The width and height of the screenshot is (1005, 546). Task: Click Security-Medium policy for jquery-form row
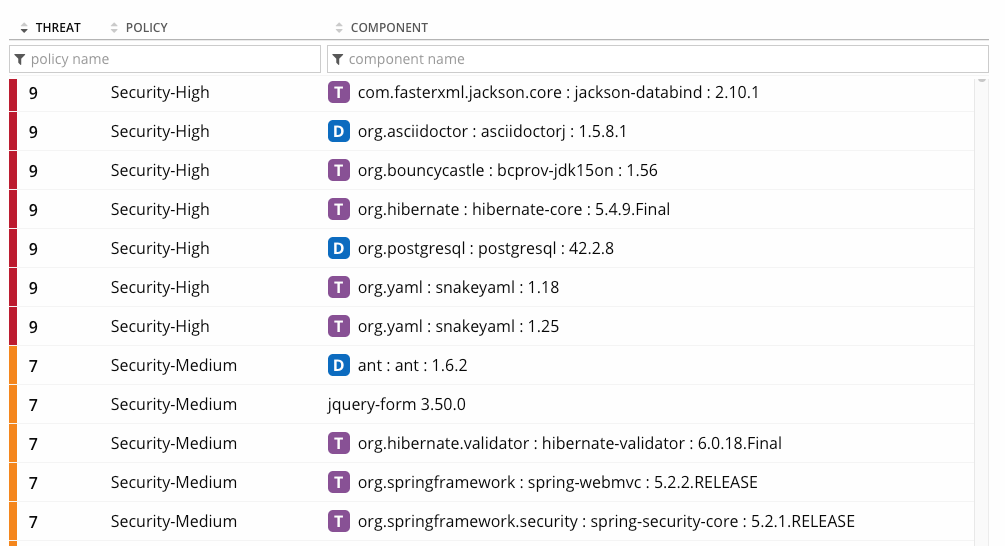pos(174,404)
